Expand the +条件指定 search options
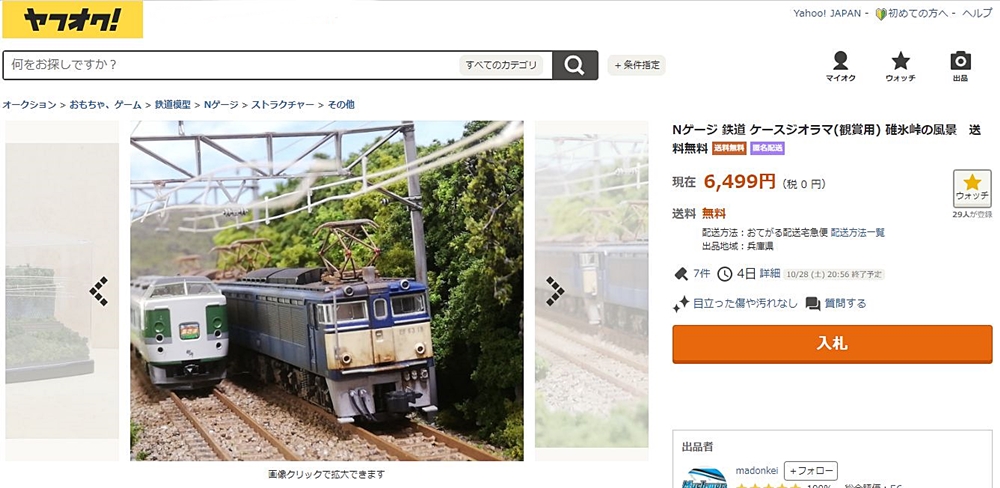This screenshot has width=1000, height=488. tap(636, 65)
